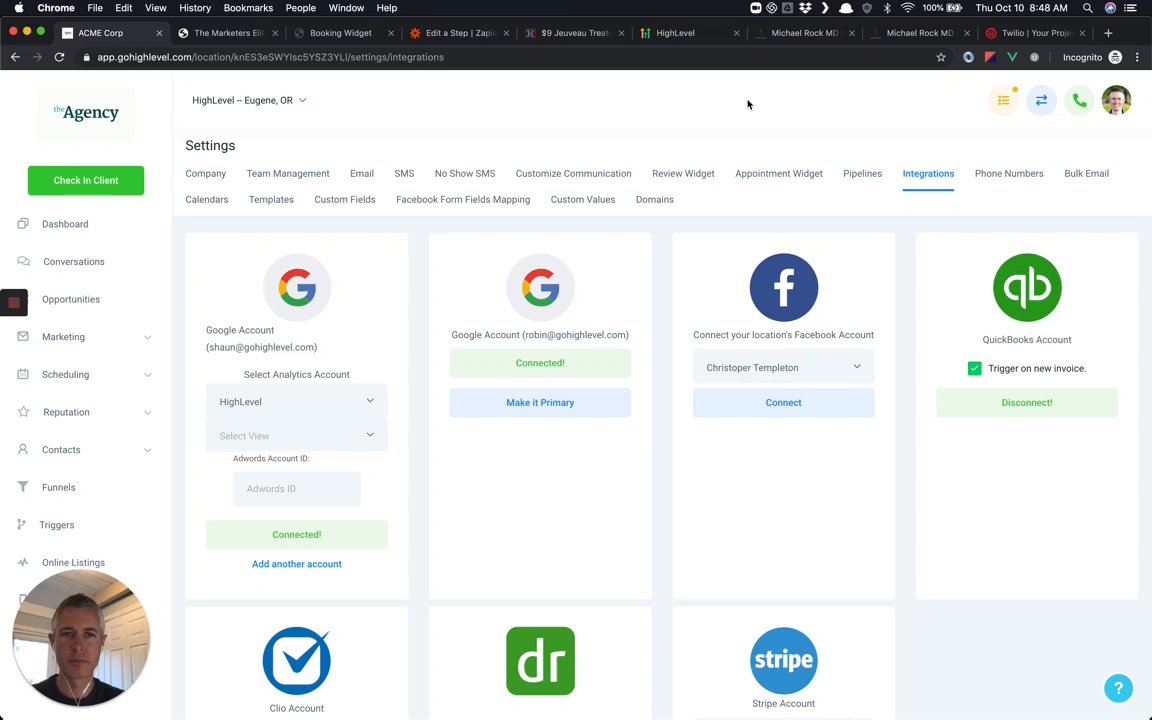Expand the Scheduling sidebar submenu chevron
The height and width of the screenshot is (720, 1152).
coord(148,375)
